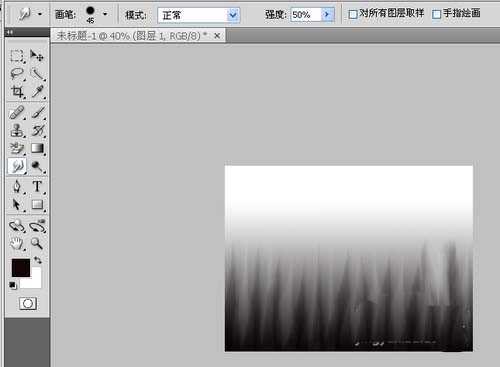Select the Pen tool
Image resolution: width=500 pixels, height=367 pixels.
coord(17,186)
